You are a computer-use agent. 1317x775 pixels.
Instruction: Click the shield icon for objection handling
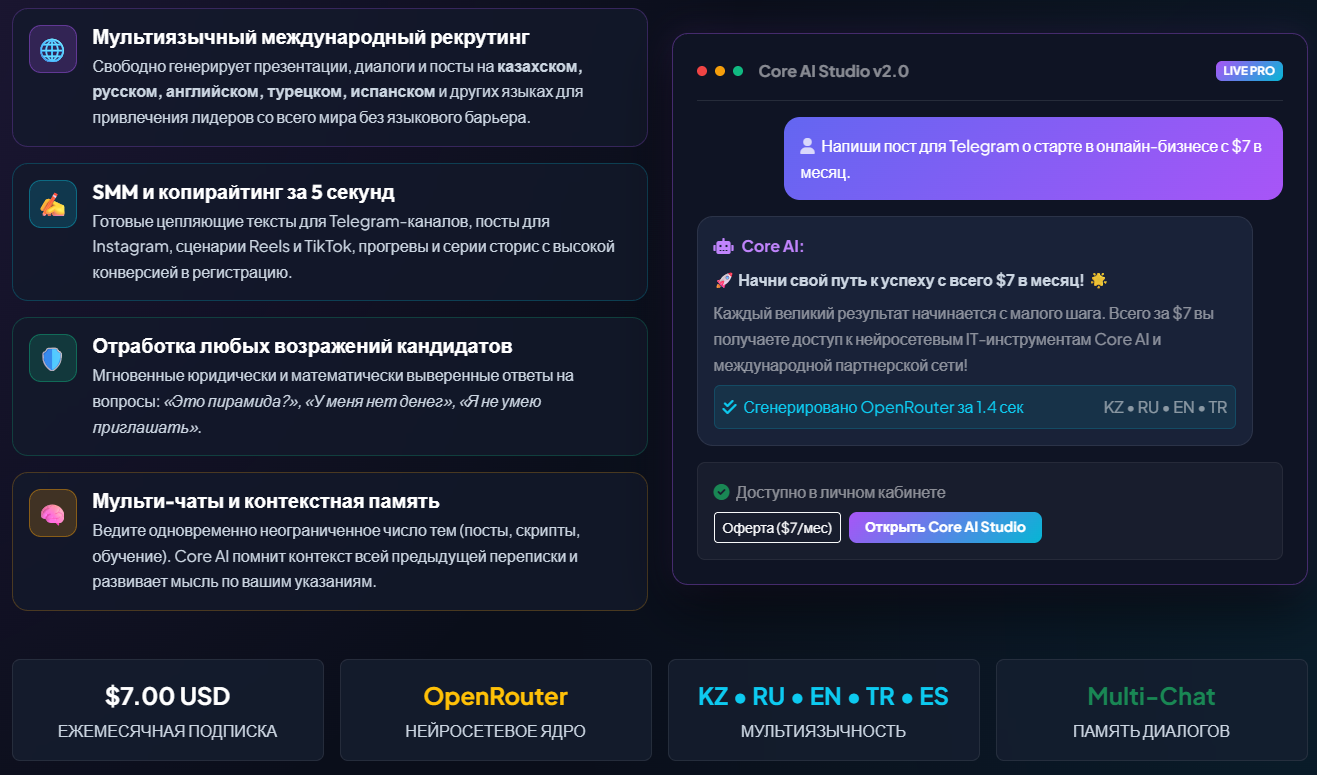(x=53, y=358)
